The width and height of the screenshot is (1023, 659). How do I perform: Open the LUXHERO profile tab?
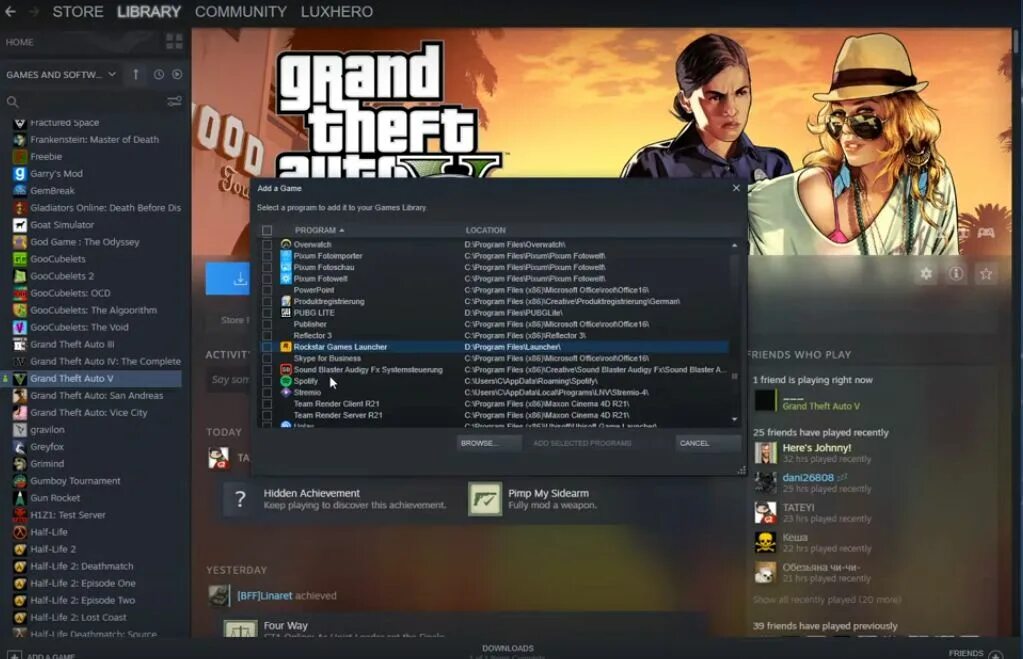(x=337, y=11)
